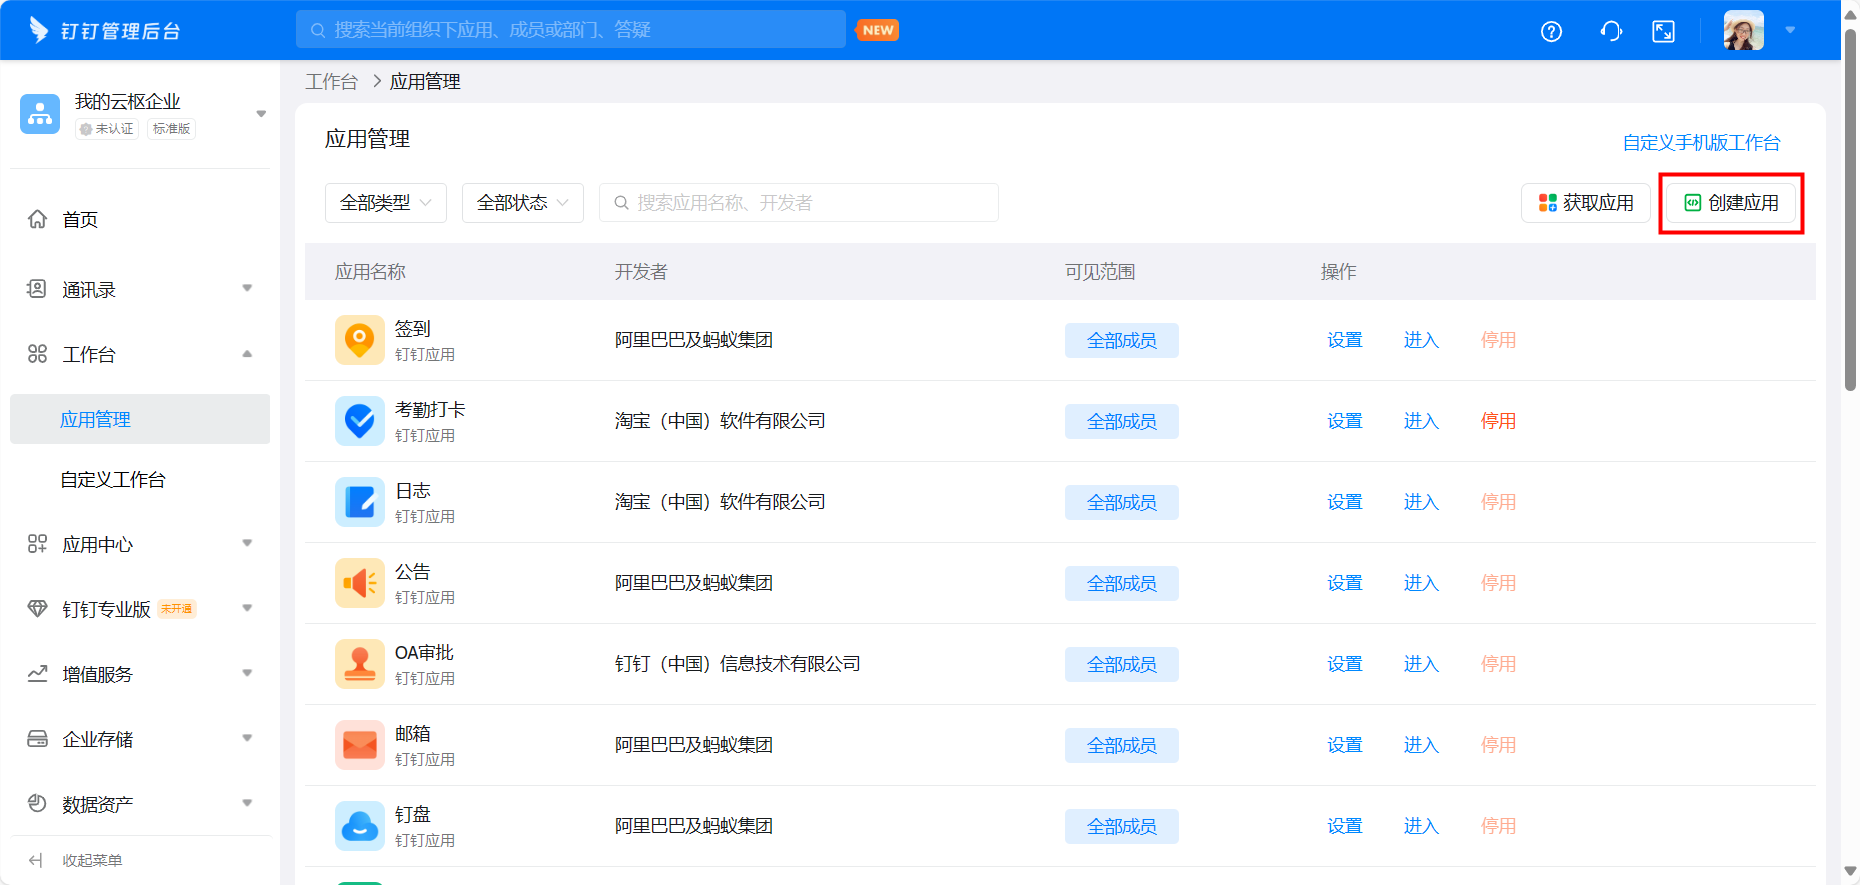Expand the 企业存储 menu arrow
This screenshot has height=885, width=1860.
247,739
